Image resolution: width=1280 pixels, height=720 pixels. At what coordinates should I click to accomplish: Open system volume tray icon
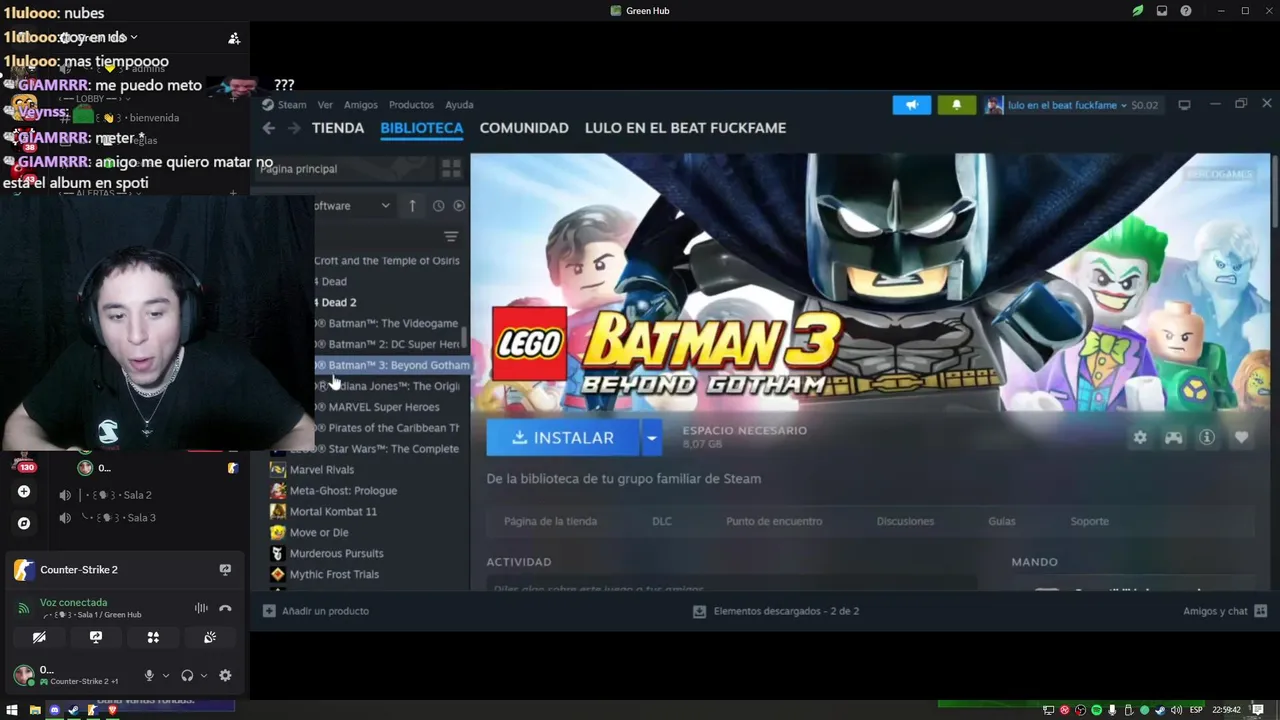click(x=1177, y=710)
